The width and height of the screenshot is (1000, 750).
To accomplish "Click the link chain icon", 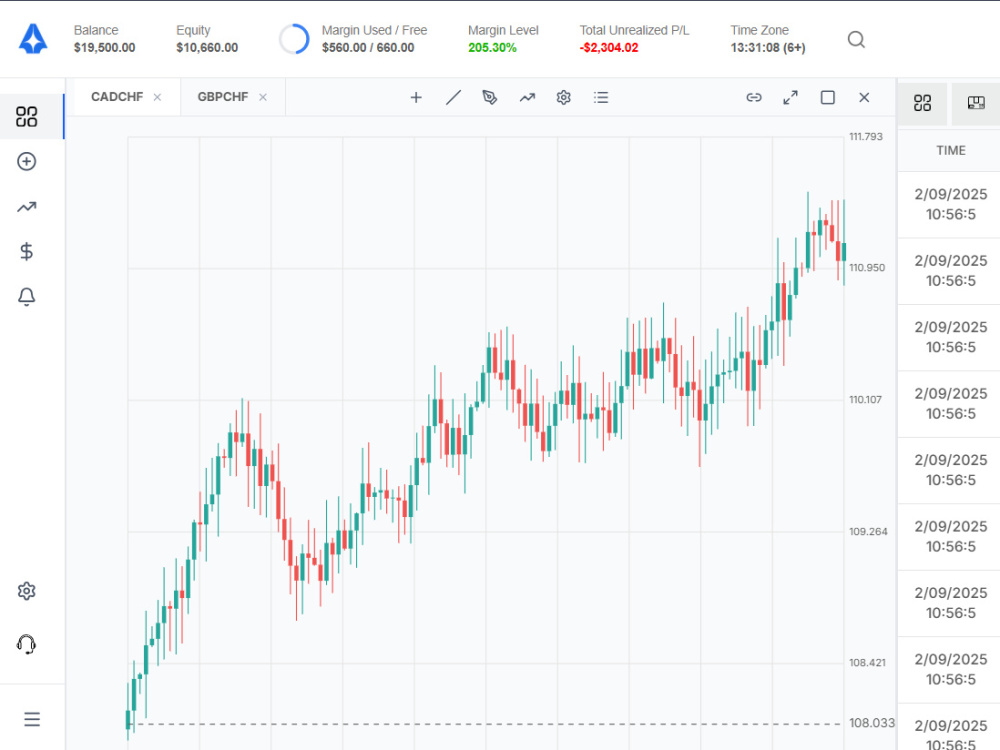I will tap(754, 98).
